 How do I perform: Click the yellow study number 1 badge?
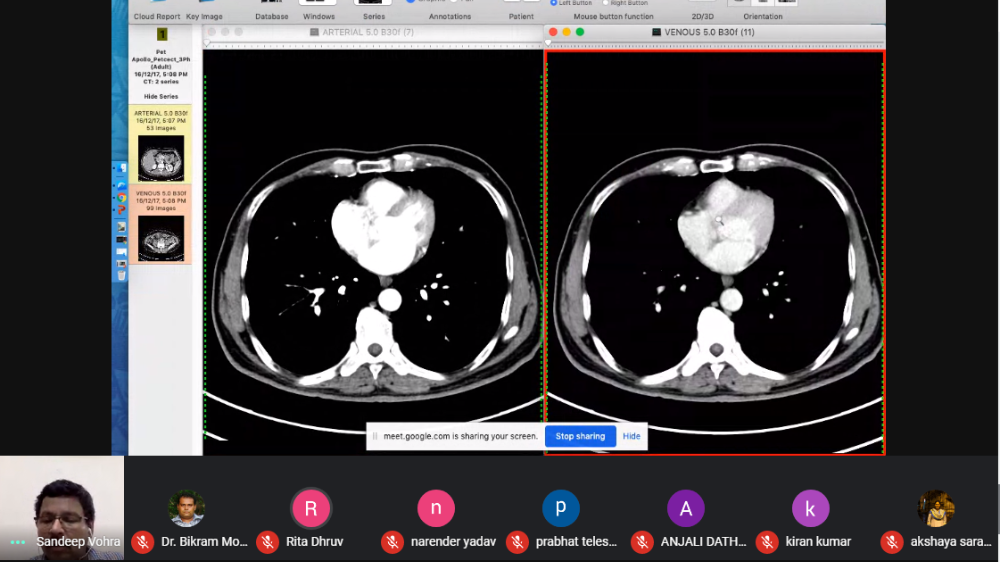point(161,34)
